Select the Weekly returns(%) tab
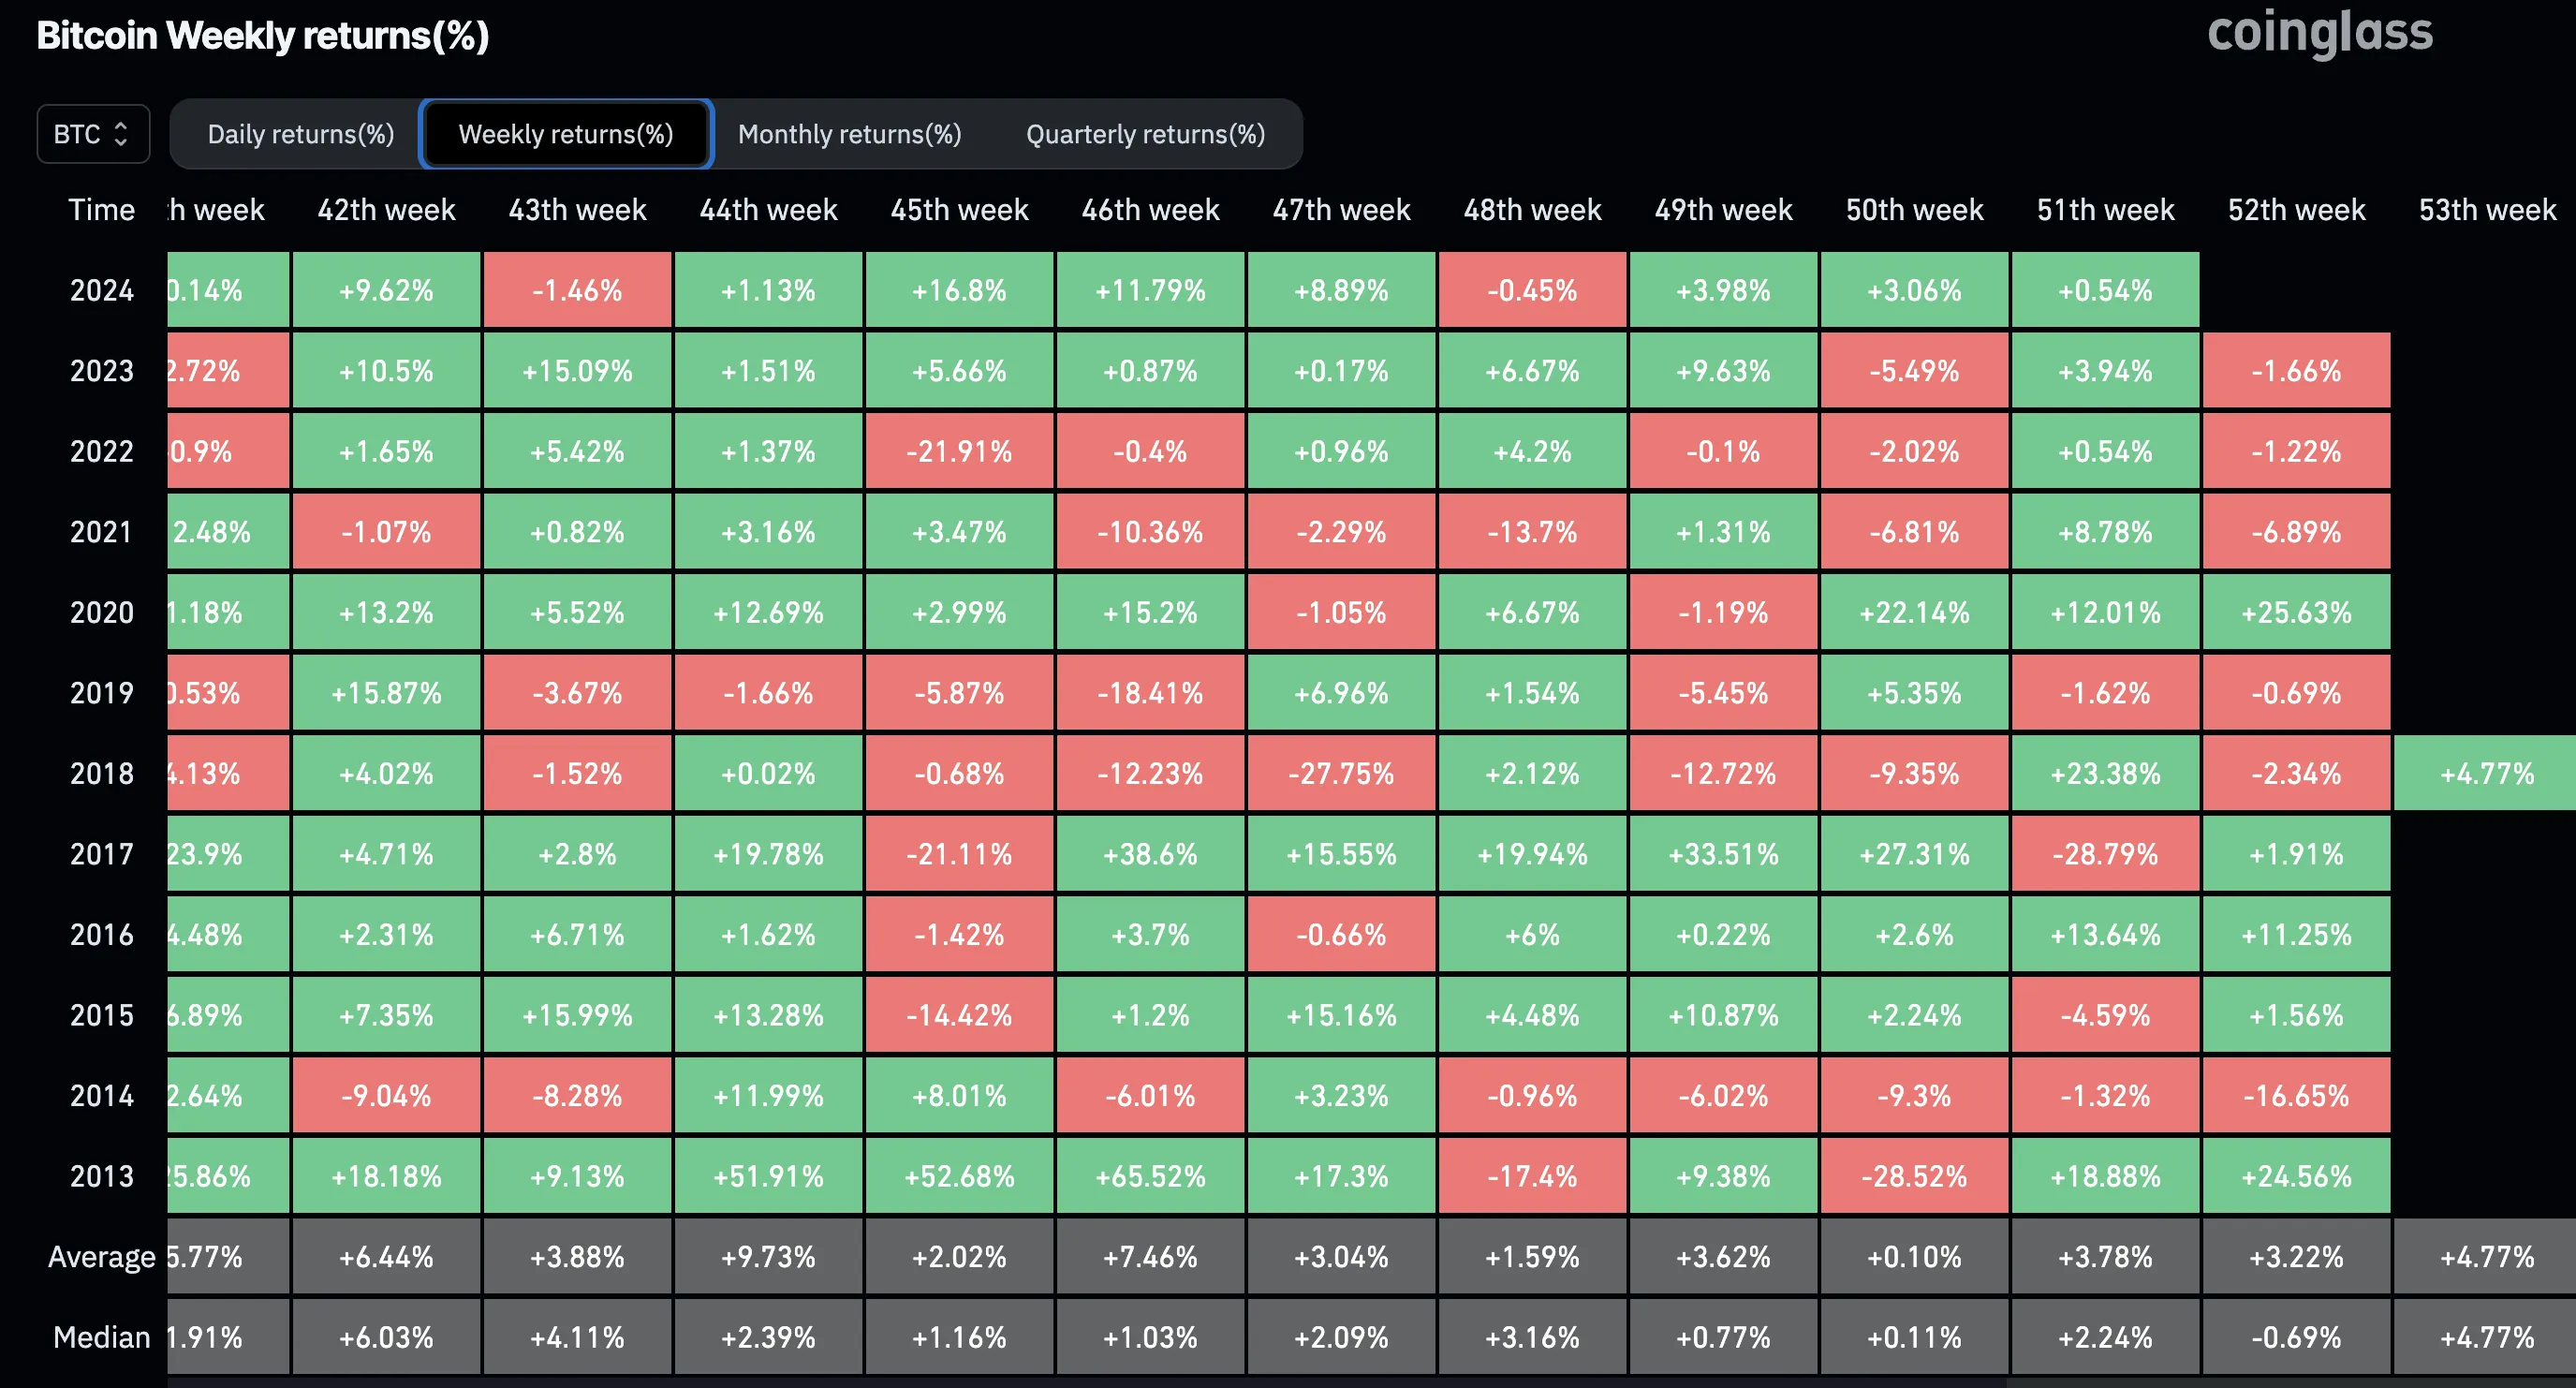 (566, 134)
